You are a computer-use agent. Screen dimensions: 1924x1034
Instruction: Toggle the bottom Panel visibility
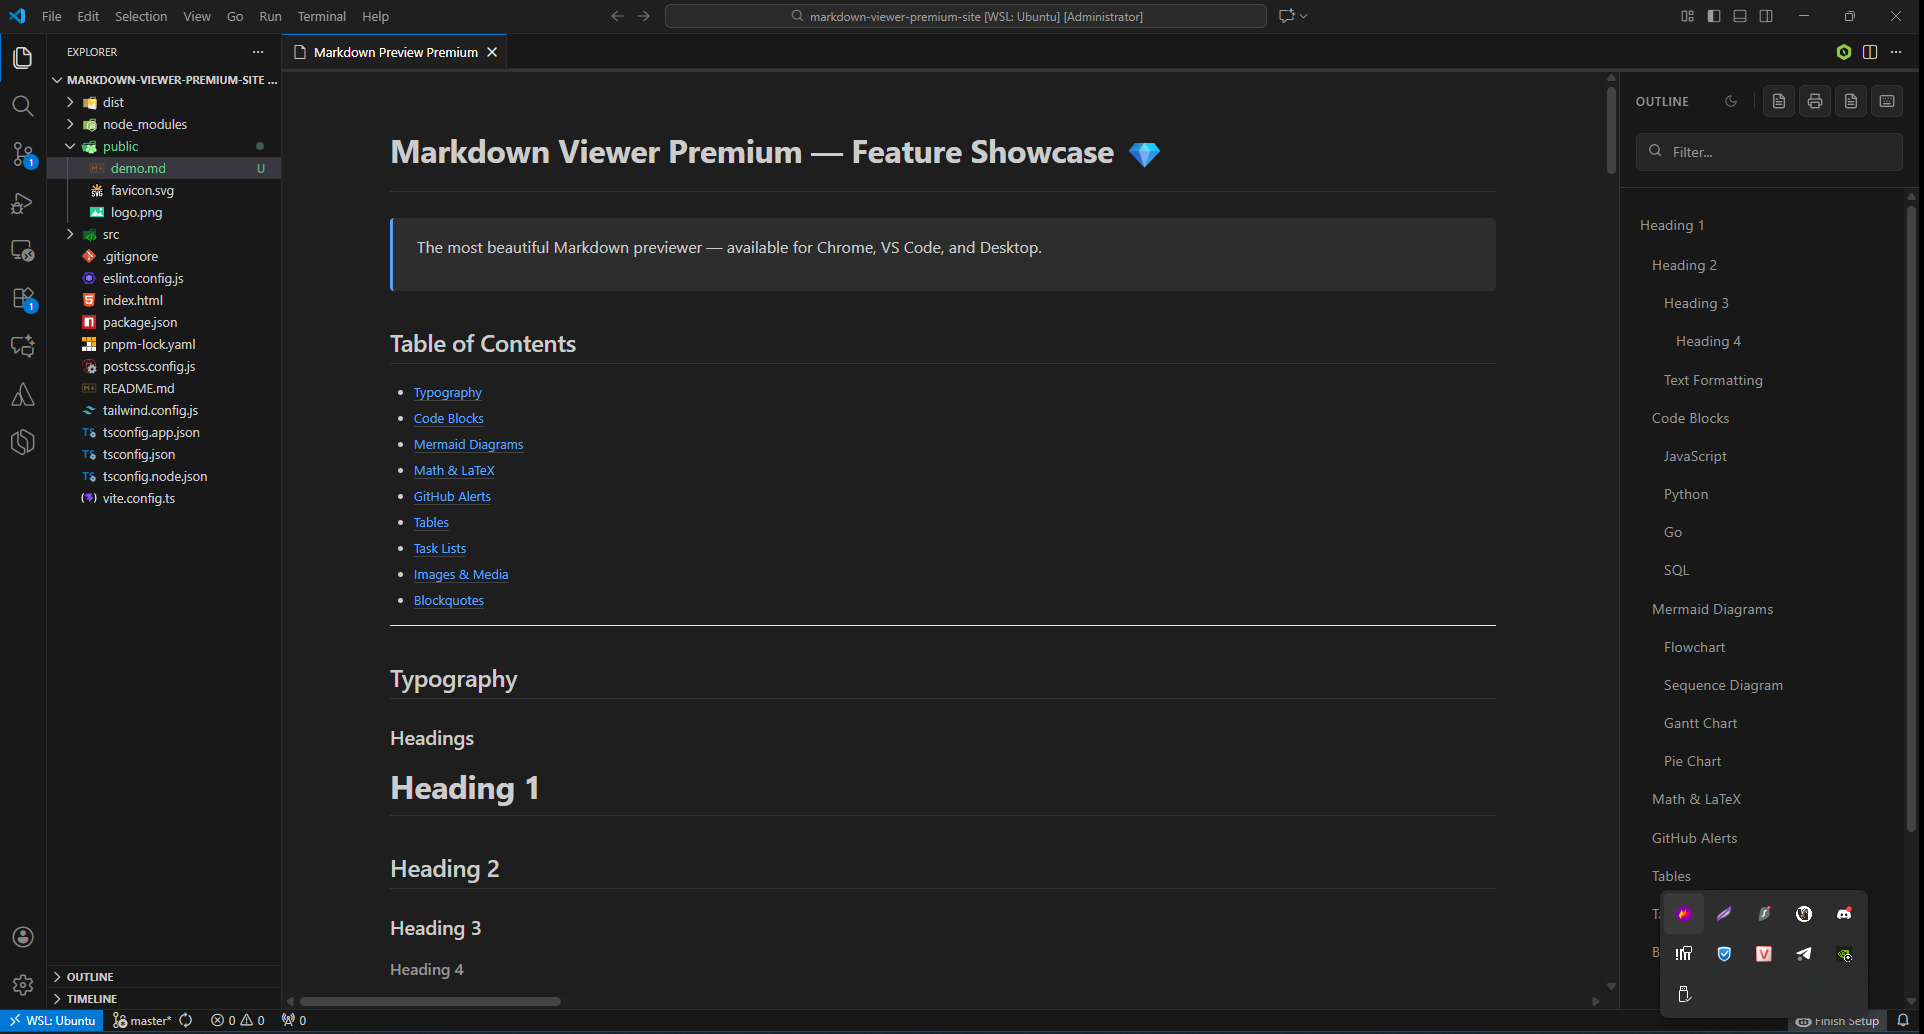[1740, 16]
